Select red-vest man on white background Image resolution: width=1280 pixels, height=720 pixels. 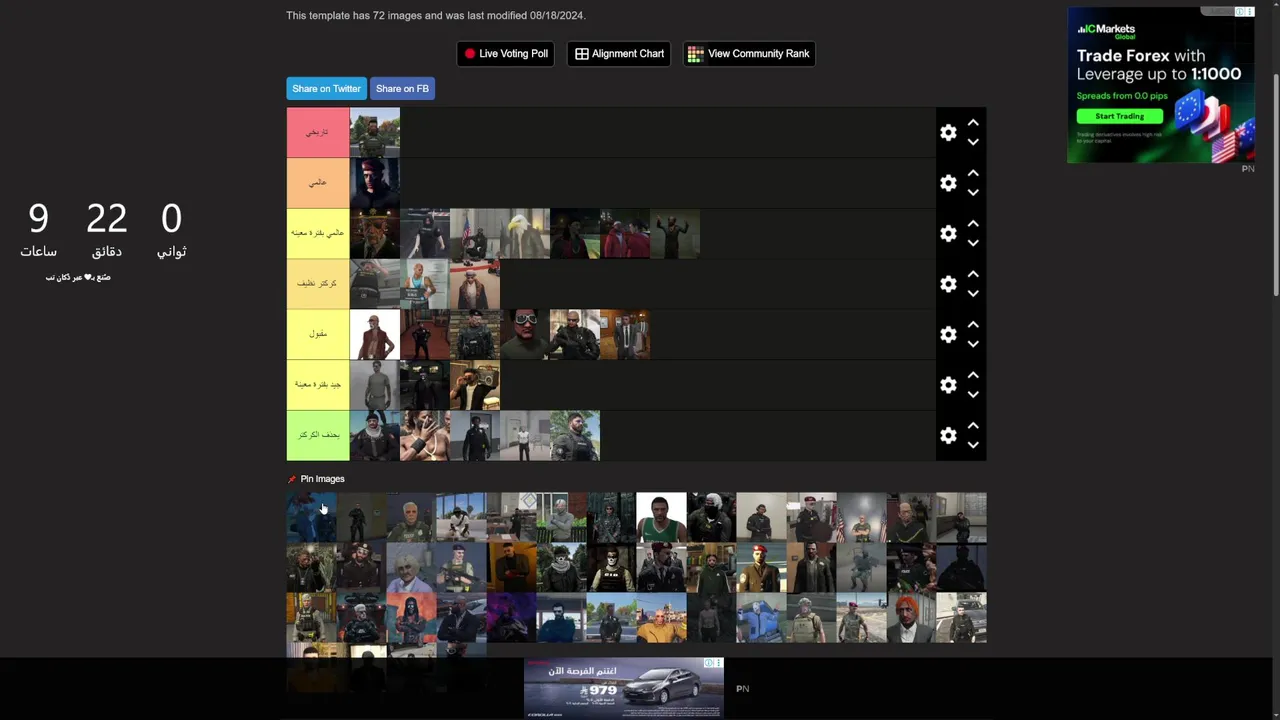tap(375, 334)
